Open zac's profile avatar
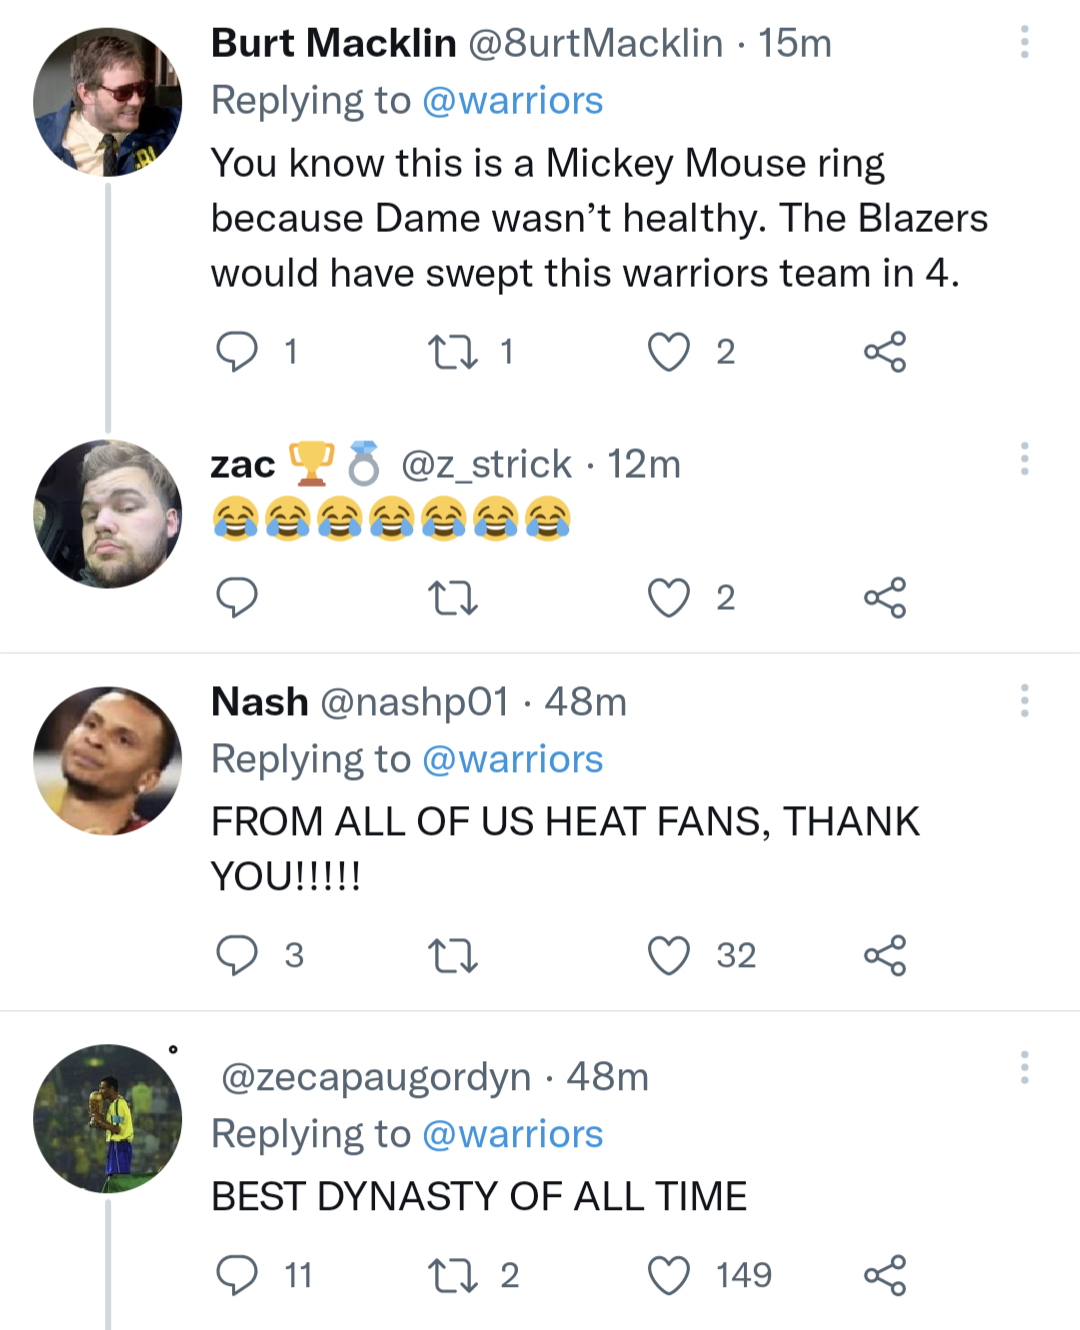This screenshot has width=1080, height=1330. 108,514
